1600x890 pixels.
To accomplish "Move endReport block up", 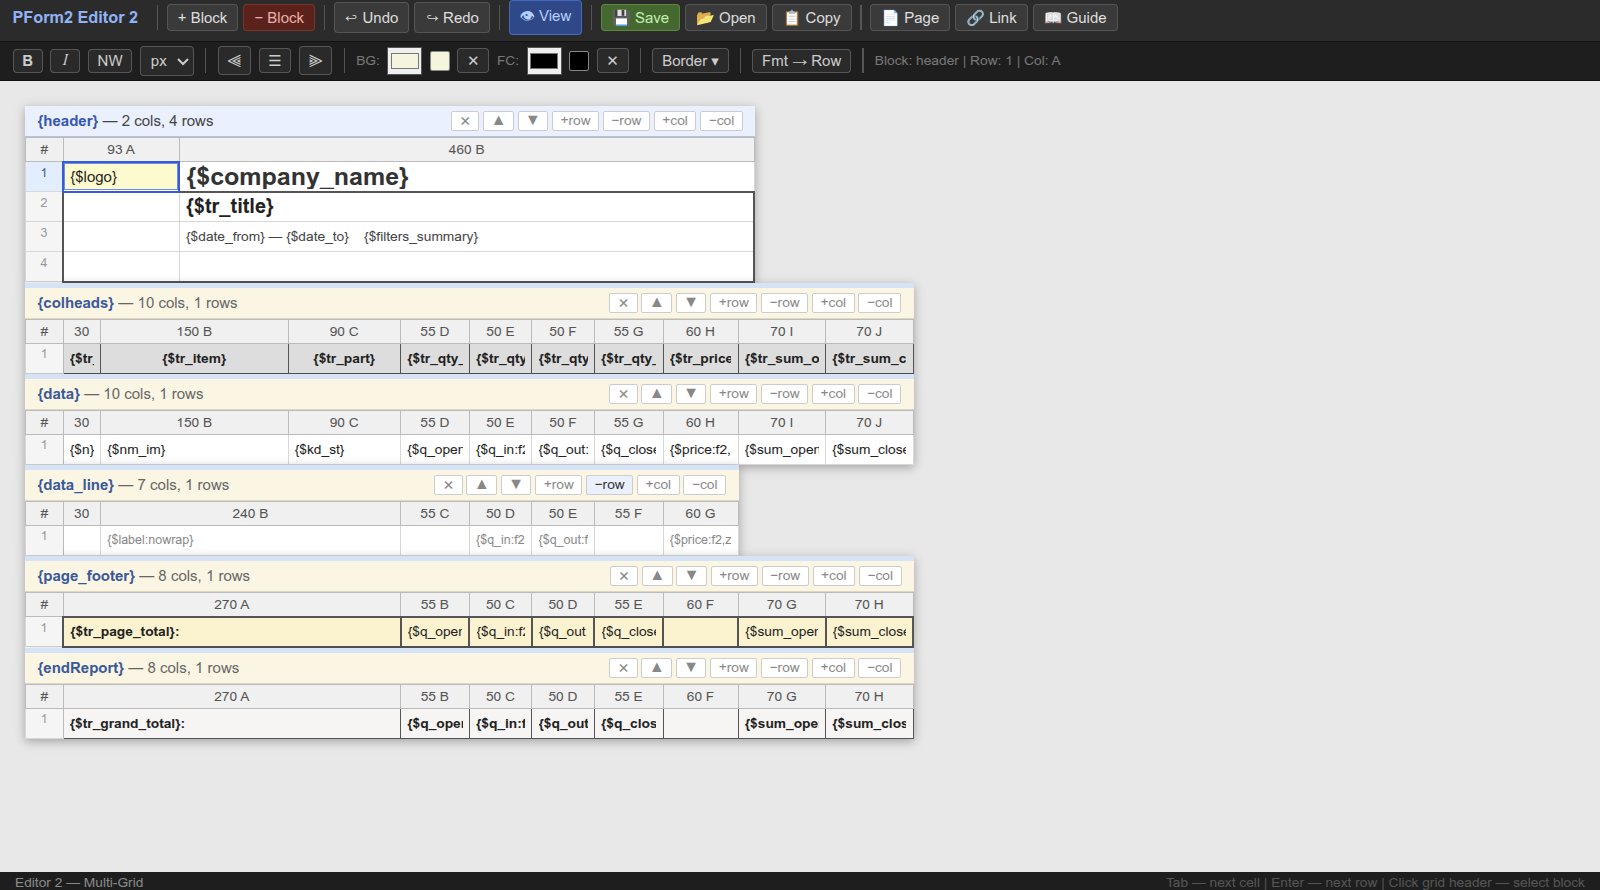I will (657, 668).
